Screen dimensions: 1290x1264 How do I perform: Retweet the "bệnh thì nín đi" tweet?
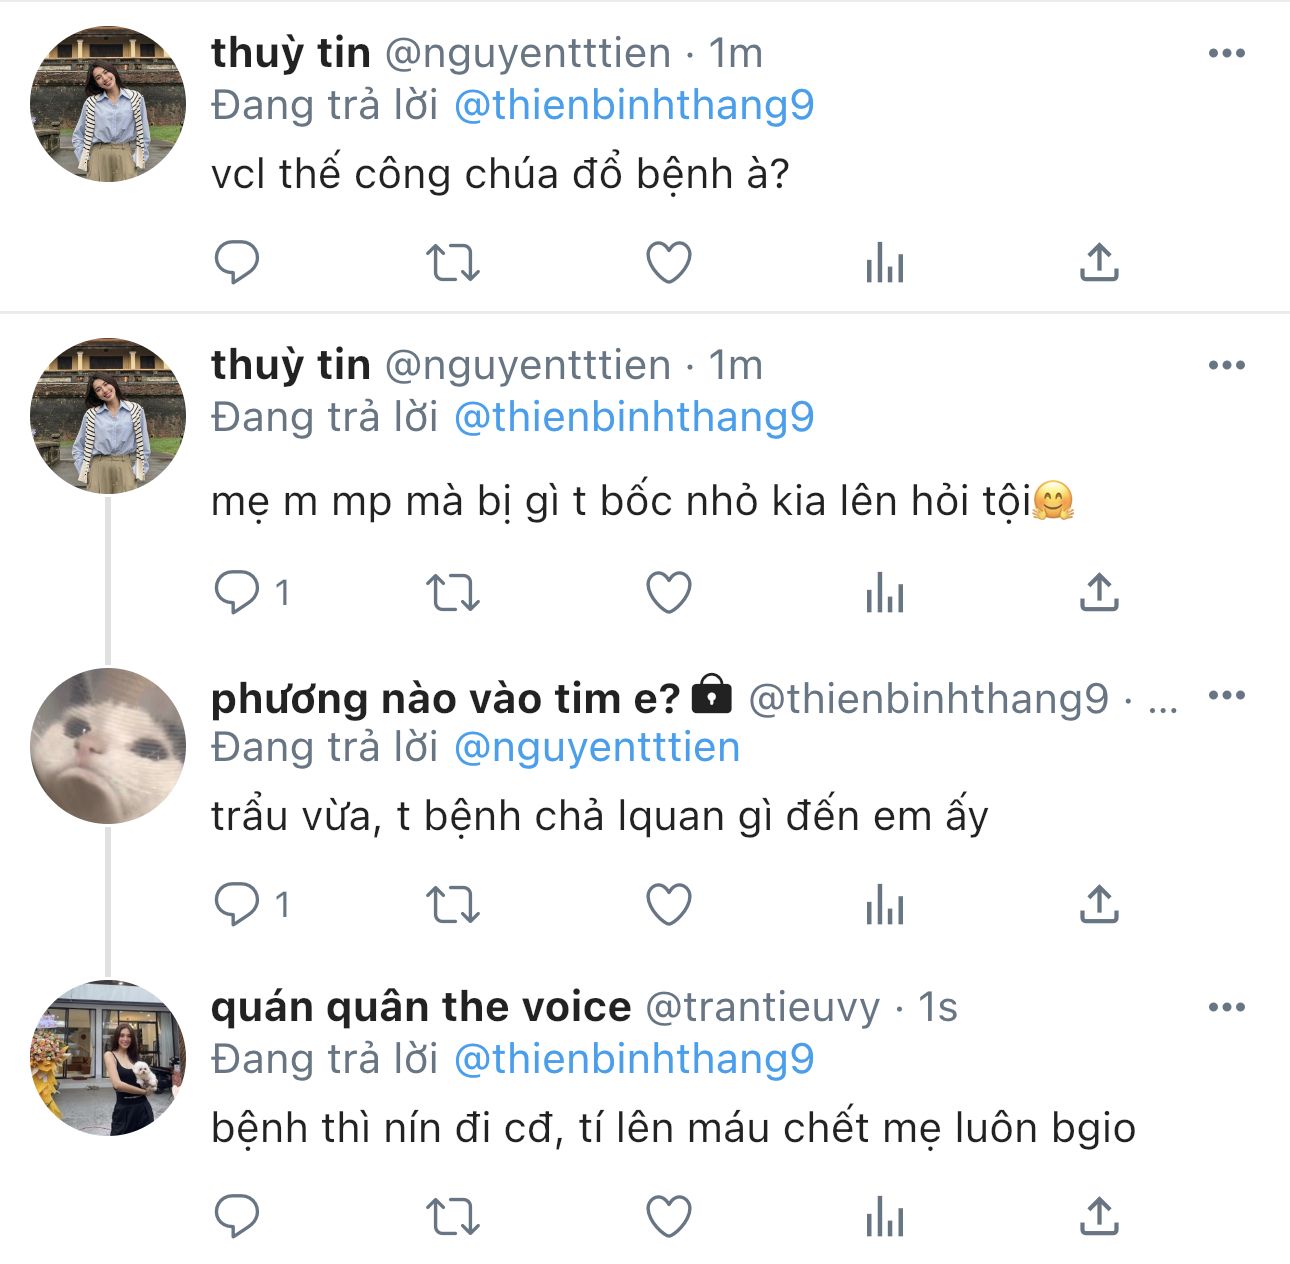(453, 1217)
